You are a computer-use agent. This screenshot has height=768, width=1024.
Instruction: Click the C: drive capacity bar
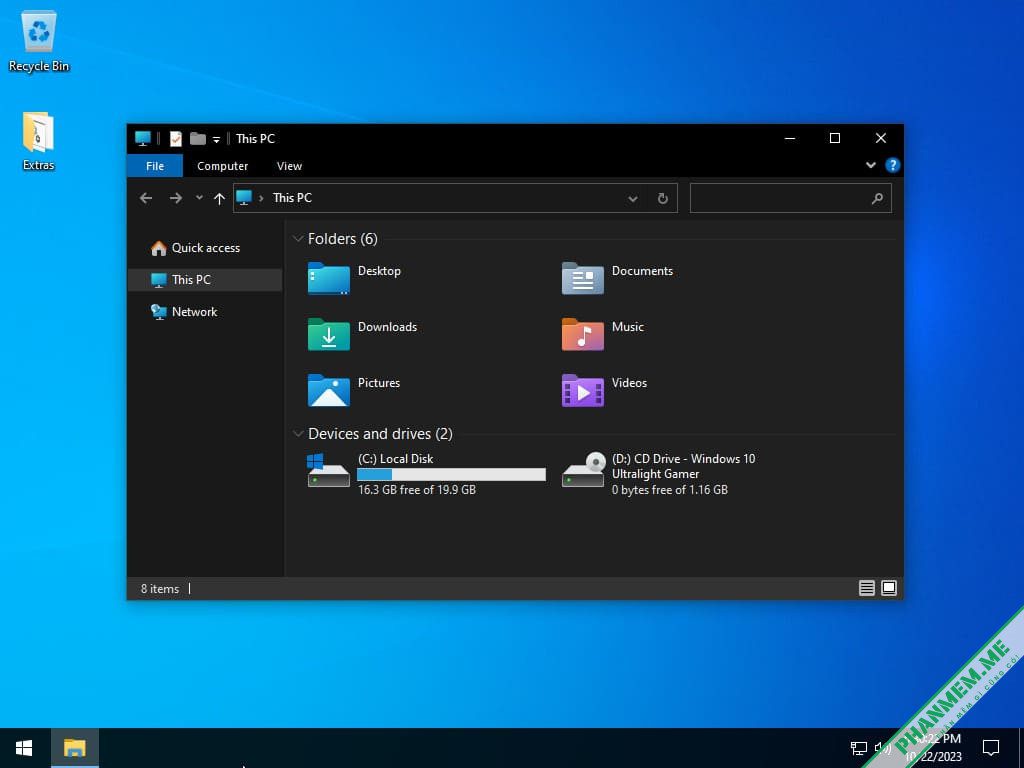coord(451,474)
